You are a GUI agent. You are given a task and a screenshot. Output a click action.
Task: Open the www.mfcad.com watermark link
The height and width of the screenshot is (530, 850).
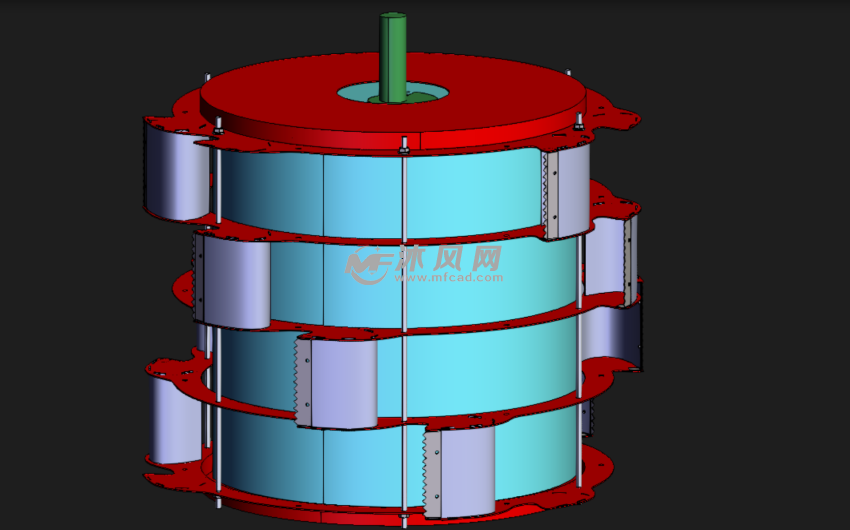(452, 277)
